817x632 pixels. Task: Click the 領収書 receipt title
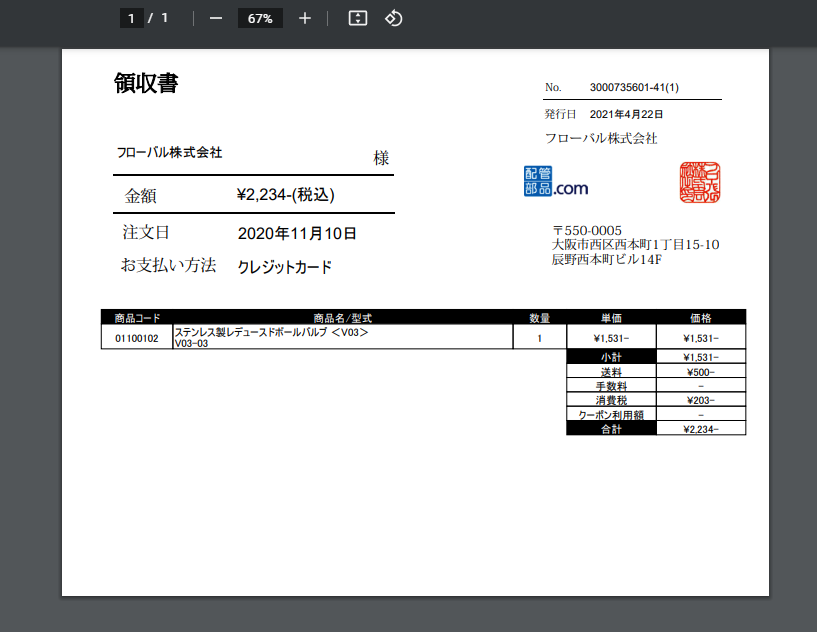click(146, 84)
